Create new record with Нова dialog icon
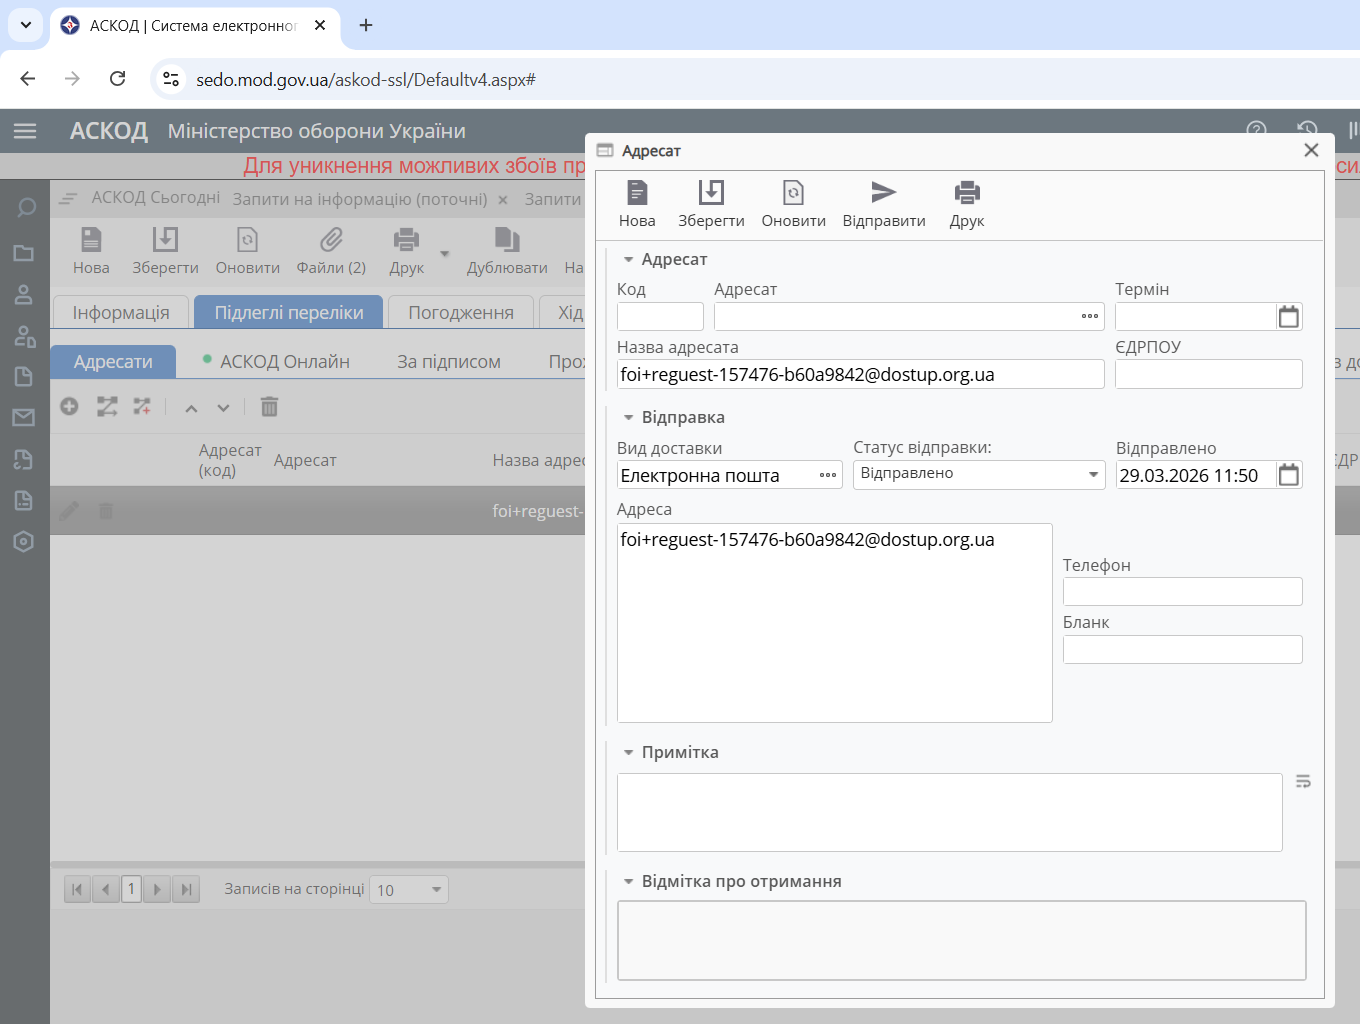Image resolution: width=1360 pixels, height=1024 pixels. coord(636,193)
